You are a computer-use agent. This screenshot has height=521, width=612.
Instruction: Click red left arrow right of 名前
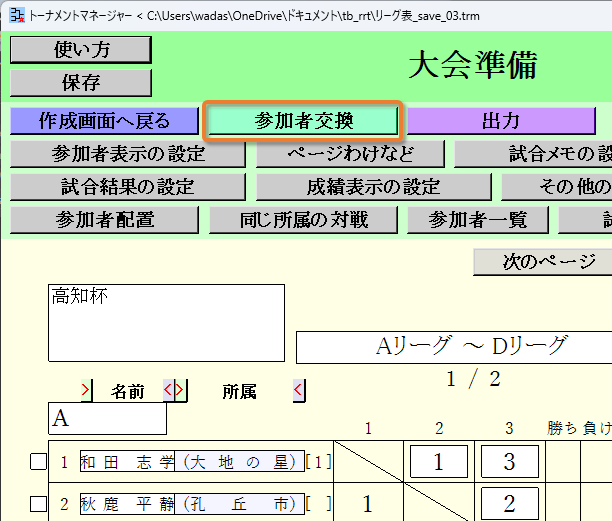click(x=168, y=390)
